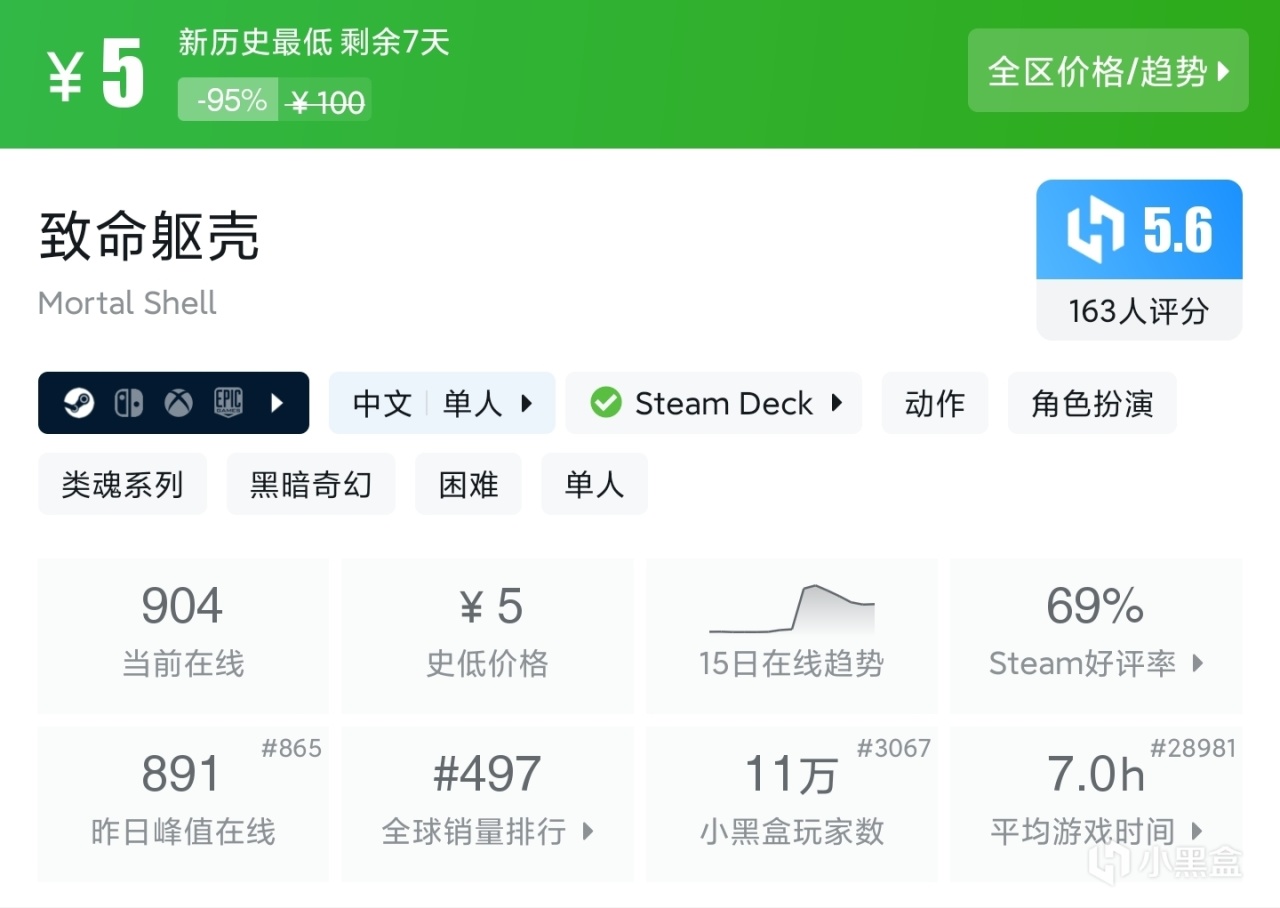Click the Xbox platform icon
This screenshot has height=908, width=1280.
click(179, 403)
